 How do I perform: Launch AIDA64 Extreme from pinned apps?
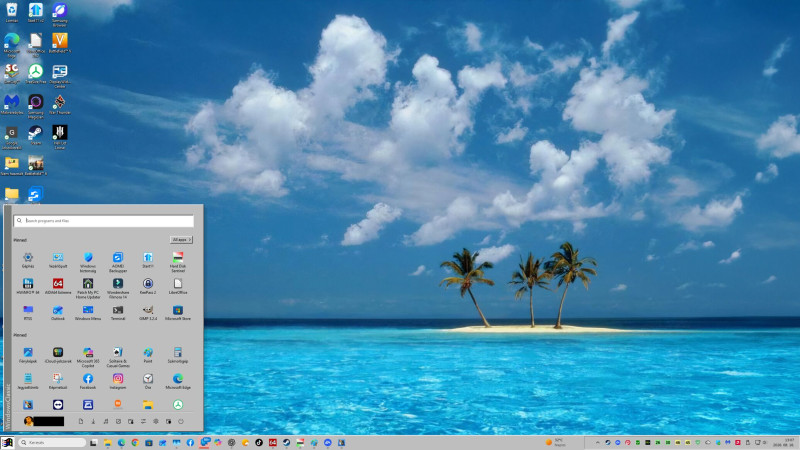pos(58,287)
